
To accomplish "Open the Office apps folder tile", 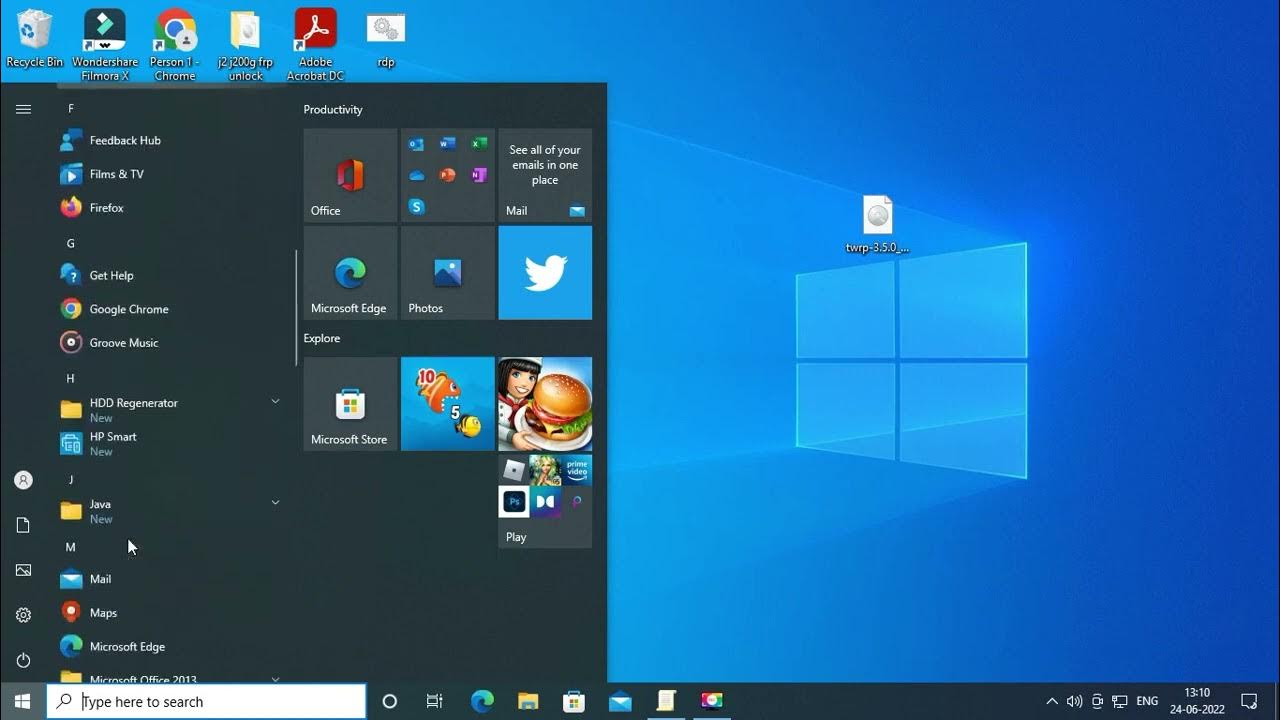I will [447, 175].
